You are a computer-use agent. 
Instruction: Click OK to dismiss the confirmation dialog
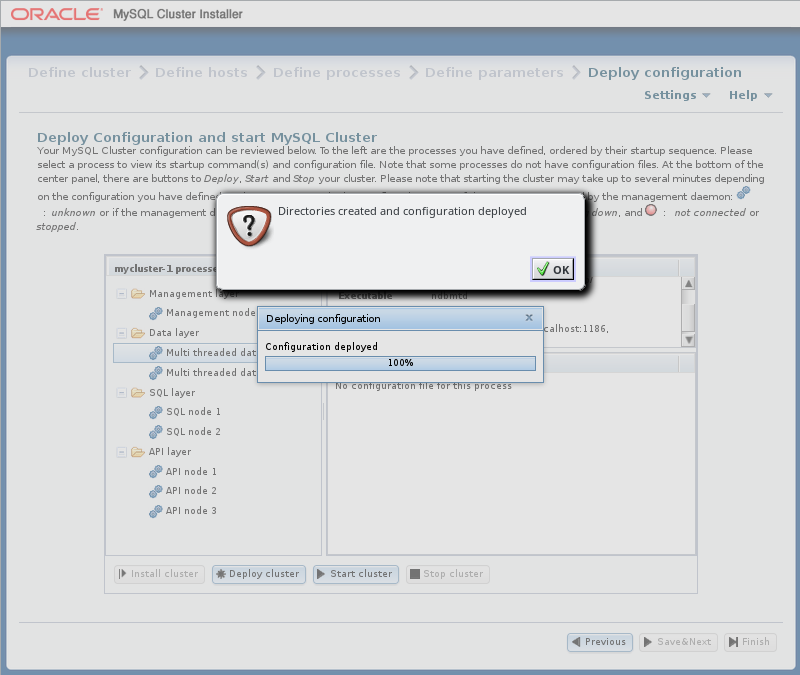[x=553, y=269]
